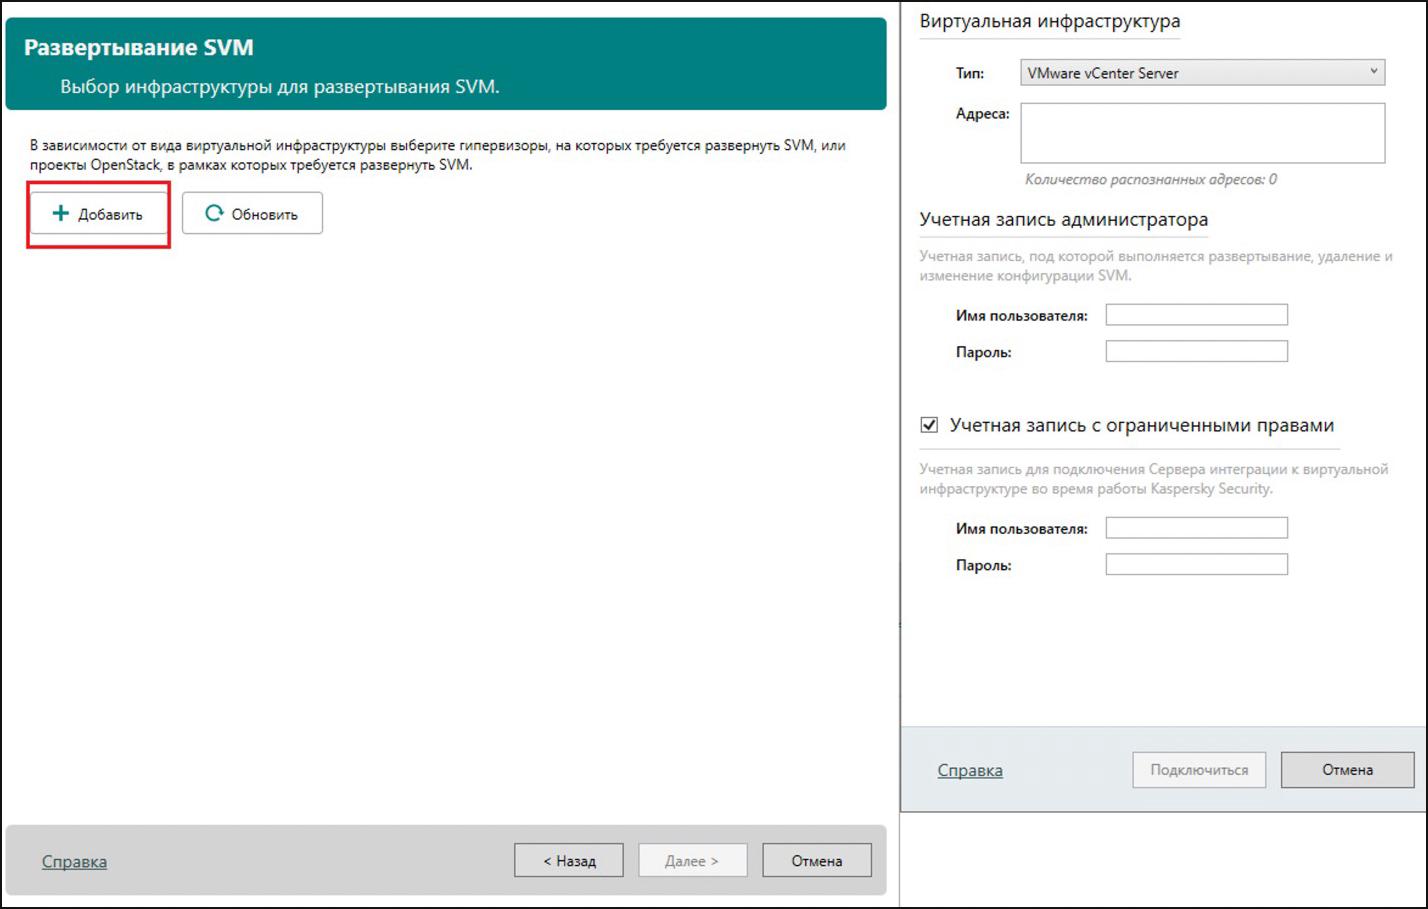Click the Развертывание SVM title

pyautogui.click(x=139, y=47)
